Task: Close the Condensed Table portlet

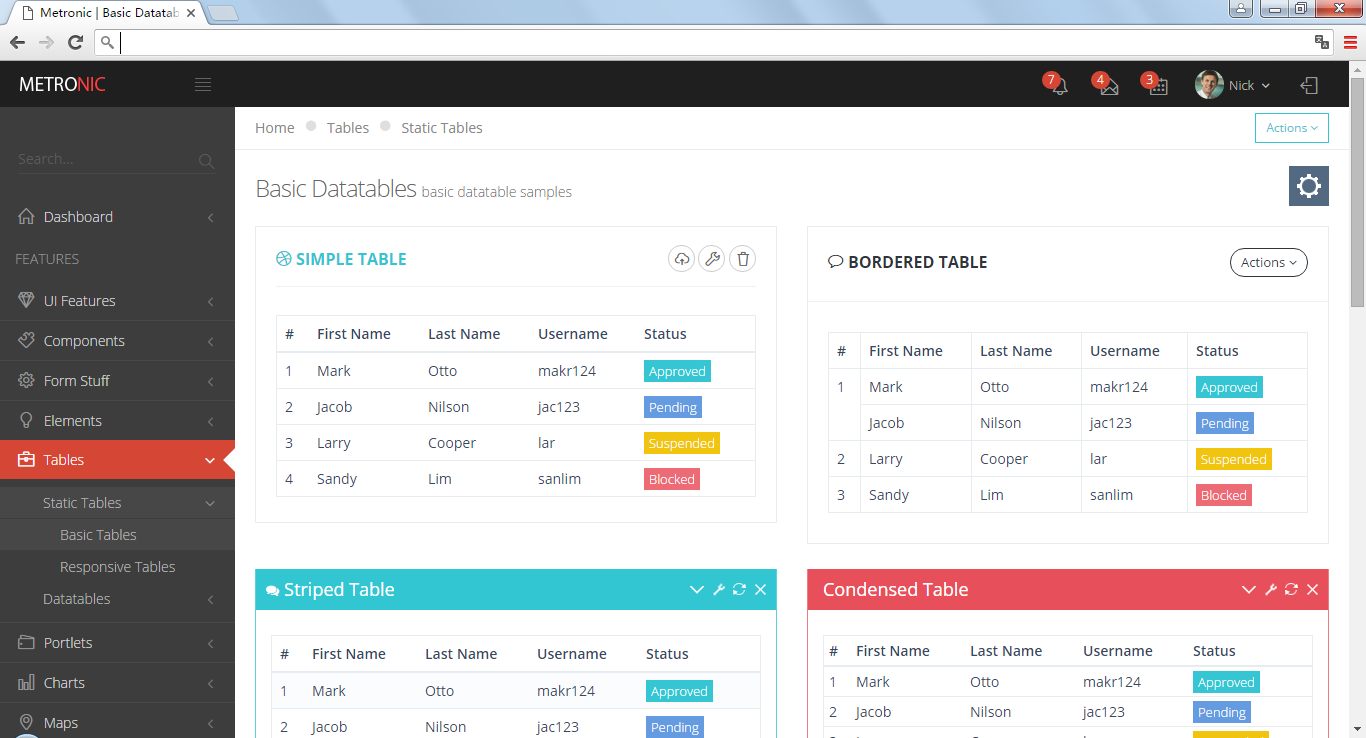Action: [x=1312, y=590]
